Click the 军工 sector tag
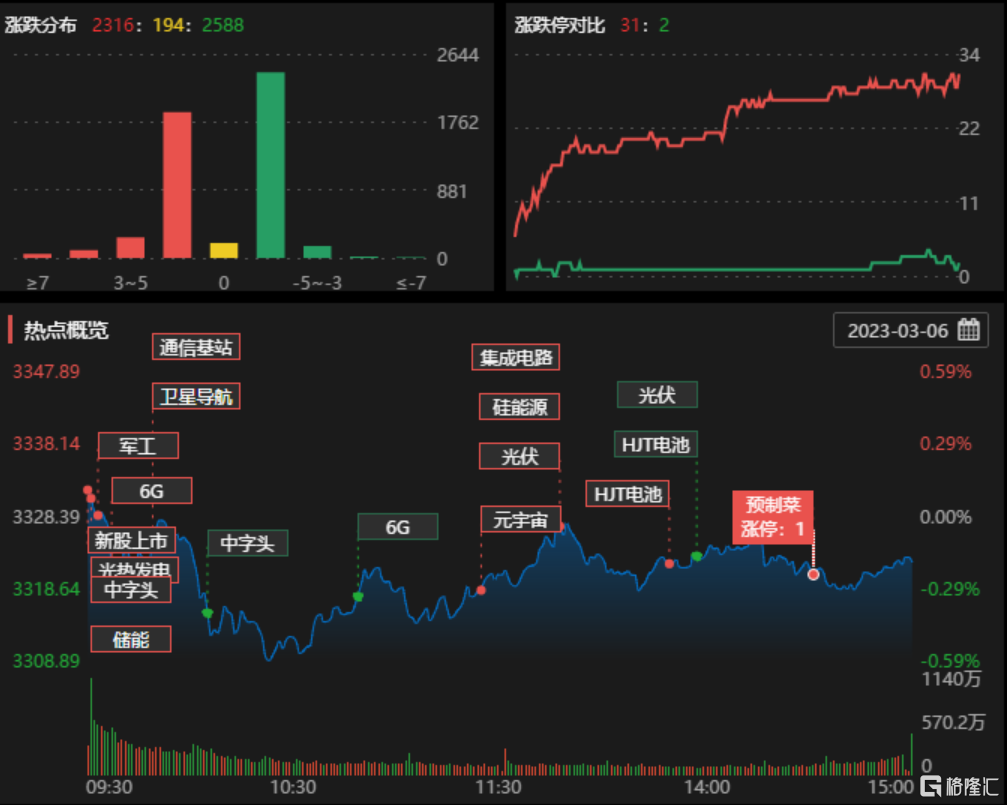The height and width of the screenshot is (805, 1007). [x=137, y=445]
